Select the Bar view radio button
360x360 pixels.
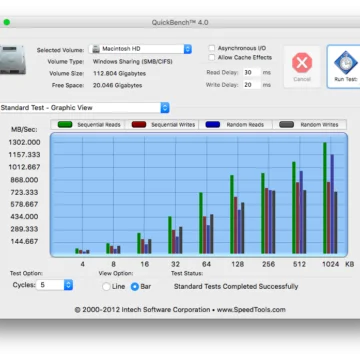[x=135, y=287]
